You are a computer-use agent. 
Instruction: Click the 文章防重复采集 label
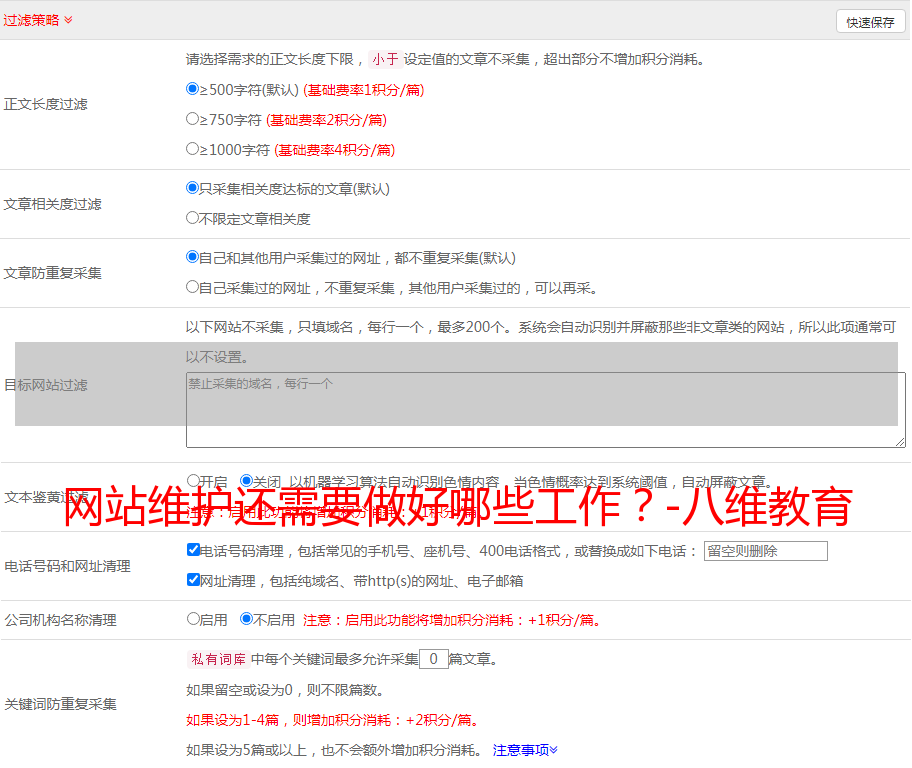click(x=53, y=273)
